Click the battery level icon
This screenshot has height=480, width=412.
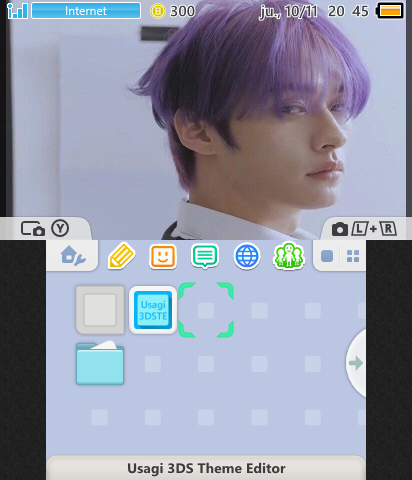tap(390, 11)
